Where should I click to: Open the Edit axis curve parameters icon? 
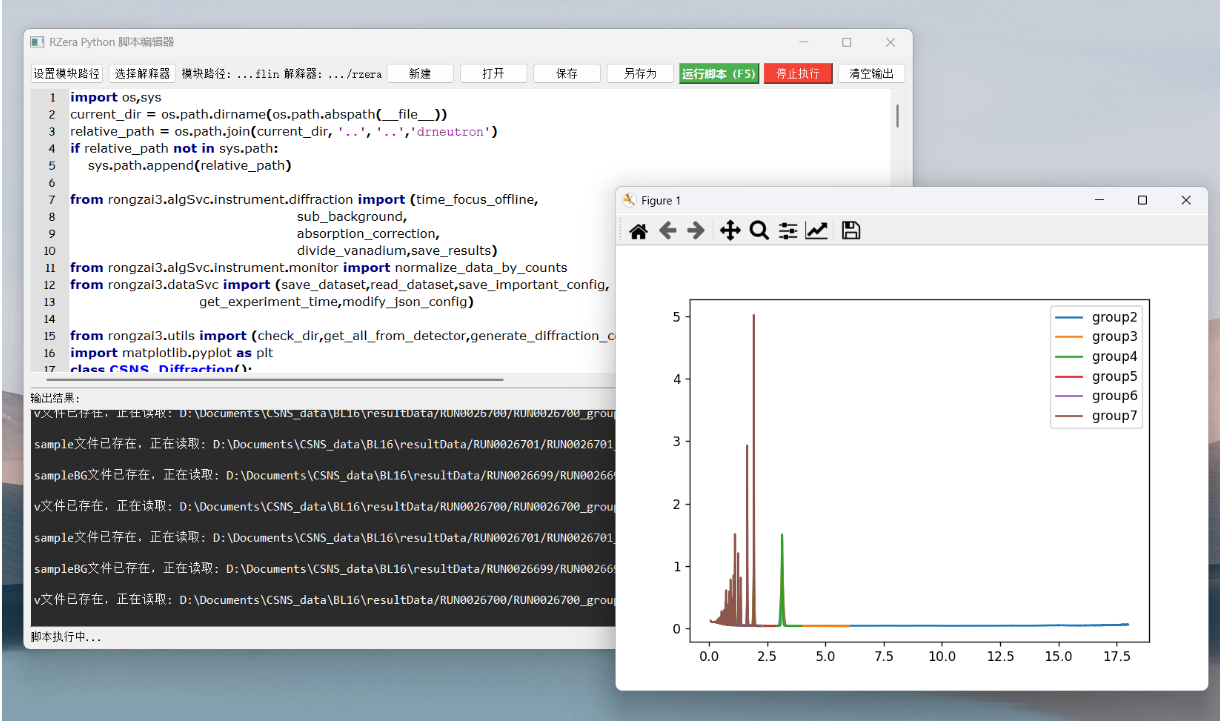[x=817, y=231]
